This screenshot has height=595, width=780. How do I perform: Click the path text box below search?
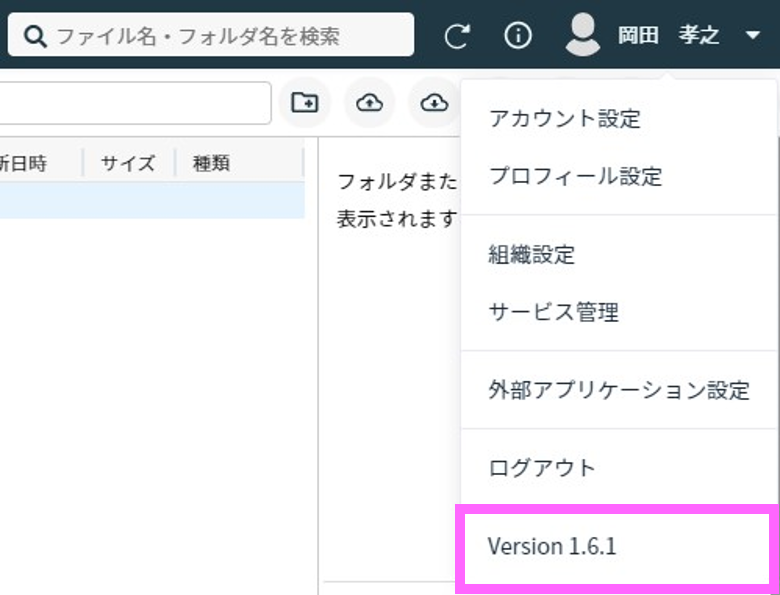[x=135, y=102]
